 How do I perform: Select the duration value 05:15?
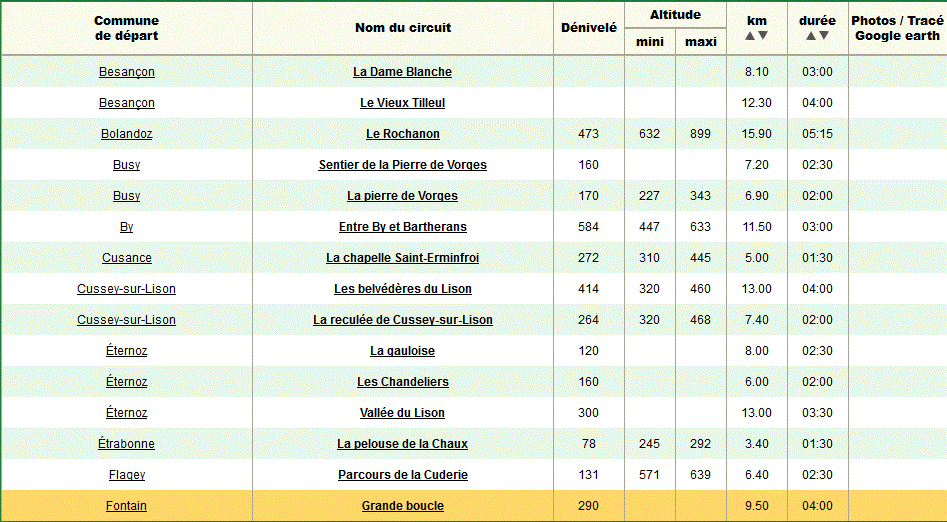[x=818, y=134]
